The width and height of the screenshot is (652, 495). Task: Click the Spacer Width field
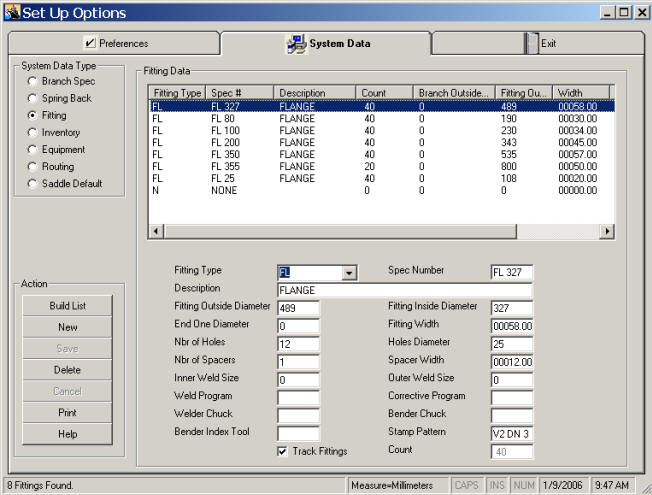[x=512, y=362]
